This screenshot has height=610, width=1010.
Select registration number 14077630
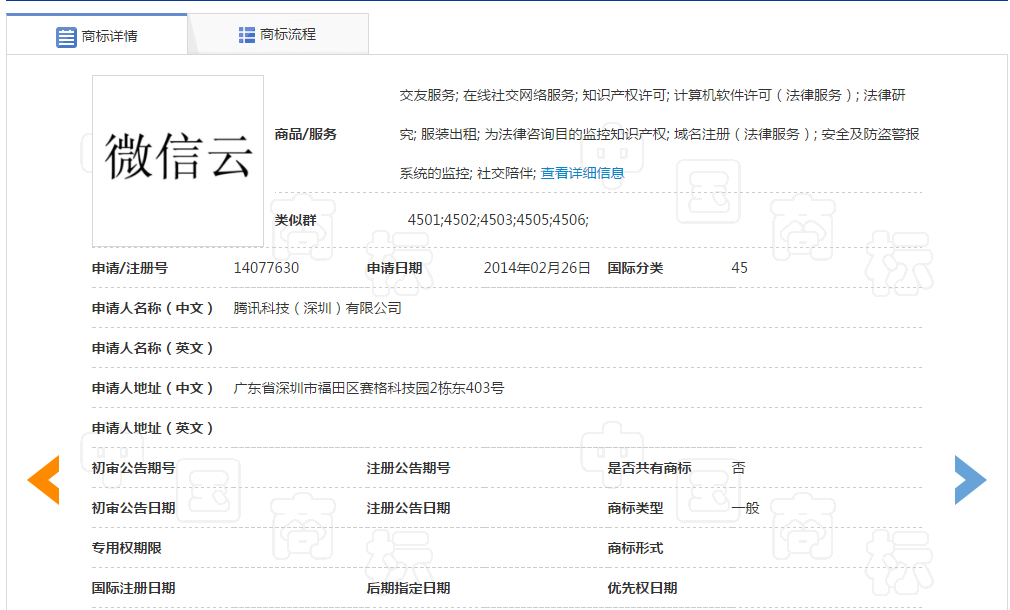266,268
